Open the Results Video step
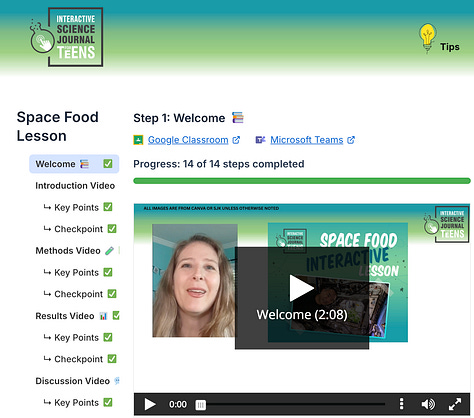This screenshot has width=474, height=418. (x=65, y=316)
